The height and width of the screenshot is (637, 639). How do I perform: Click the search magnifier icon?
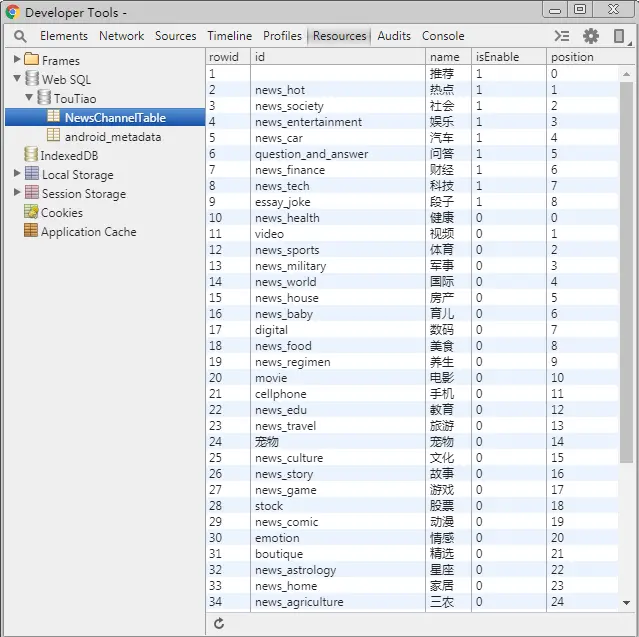click(20, 36)
